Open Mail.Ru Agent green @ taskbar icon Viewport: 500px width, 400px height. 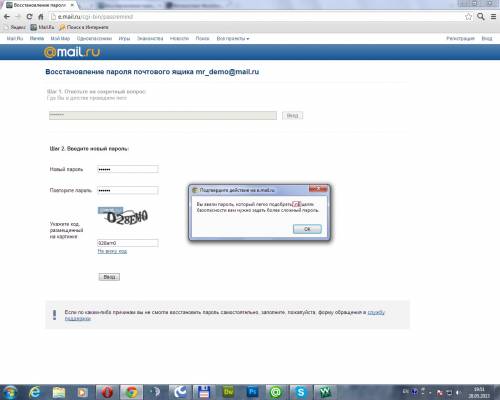276,392
